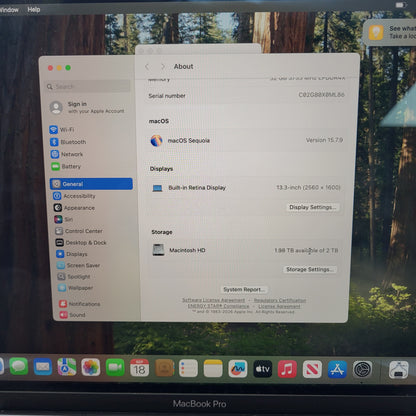
Task: Launch Messages from the Dock
Action: [19, 366]
